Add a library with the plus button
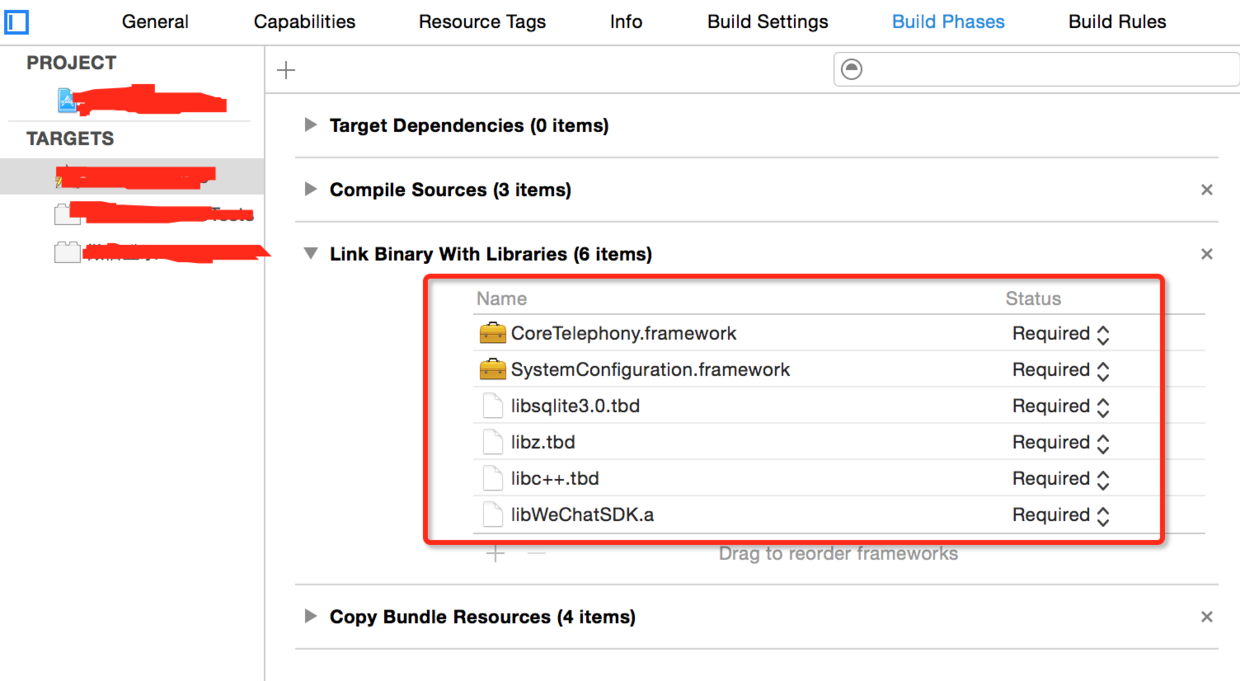1240x681 pixels. (495, 554)
